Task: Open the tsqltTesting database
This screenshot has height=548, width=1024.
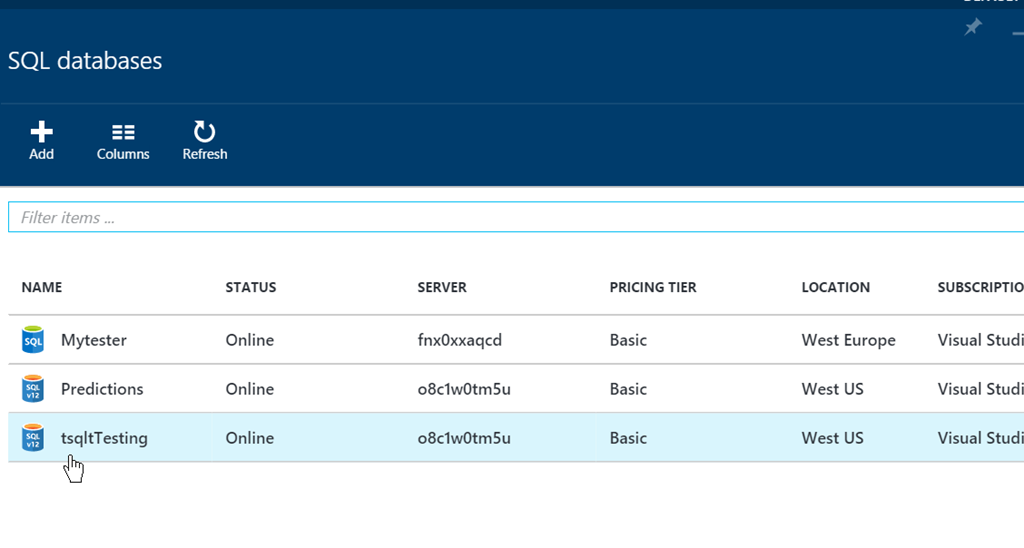Action: point(104,438)
